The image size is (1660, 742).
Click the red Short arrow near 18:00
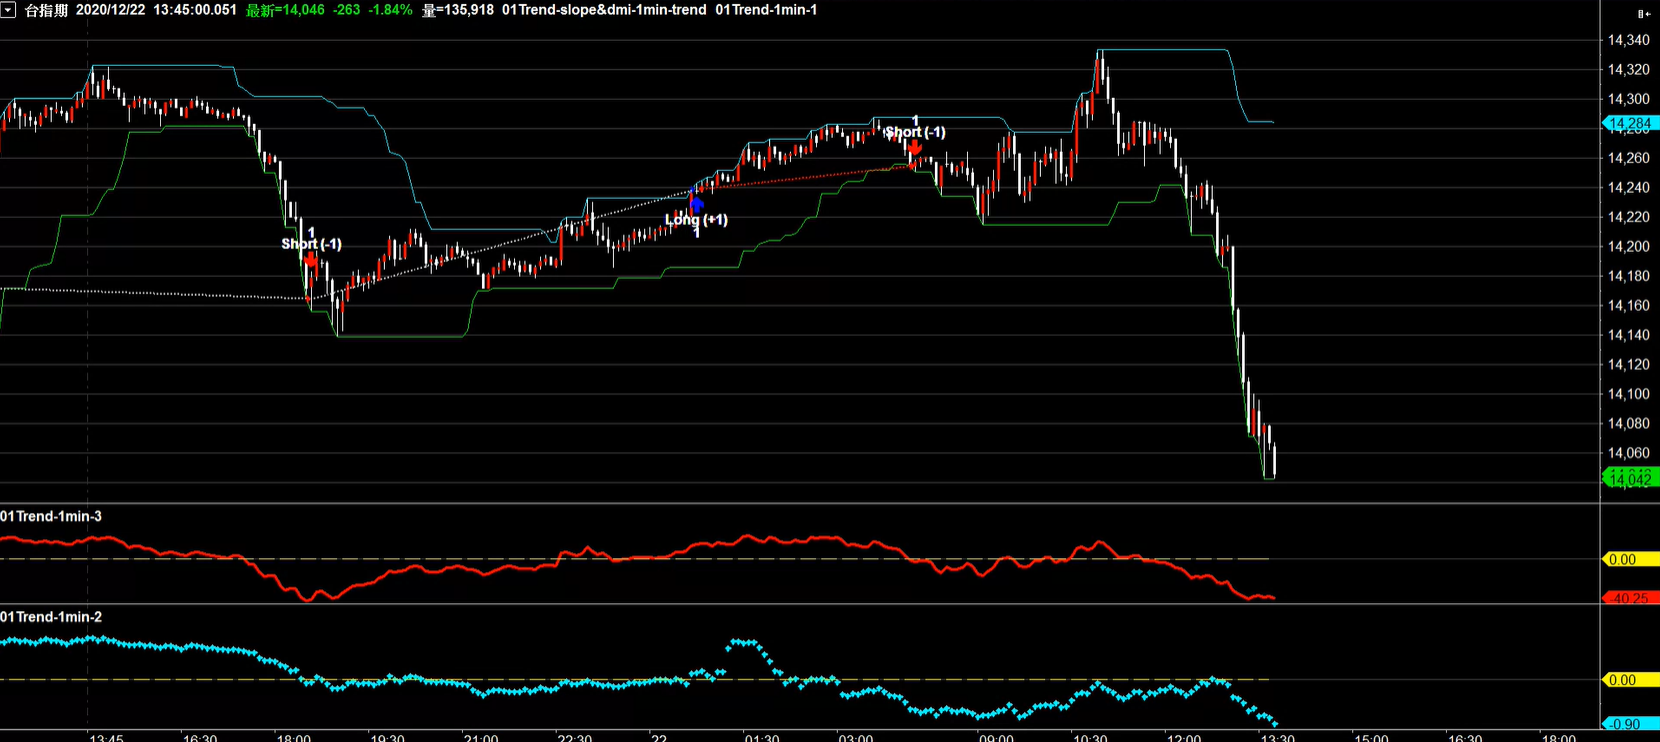(x=311, y=261)
